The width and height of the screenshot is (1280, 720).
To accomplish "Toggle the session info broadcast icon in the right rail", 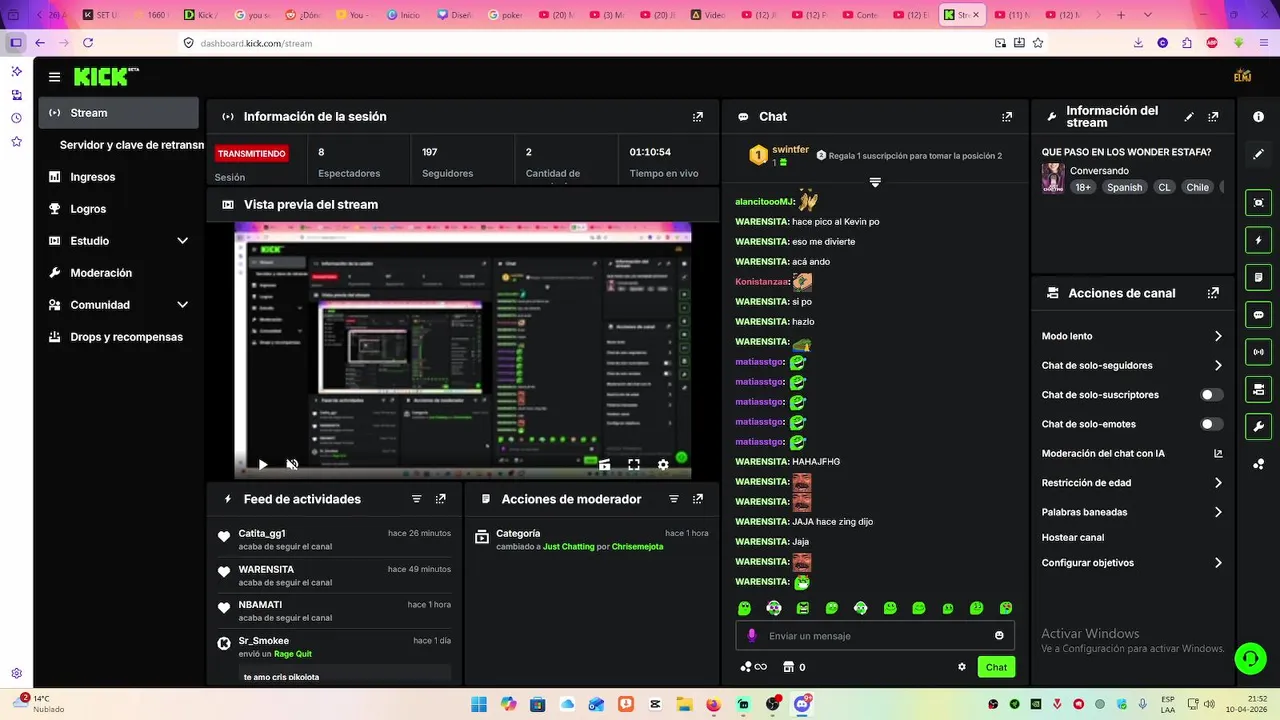I will click(1258, 352).
